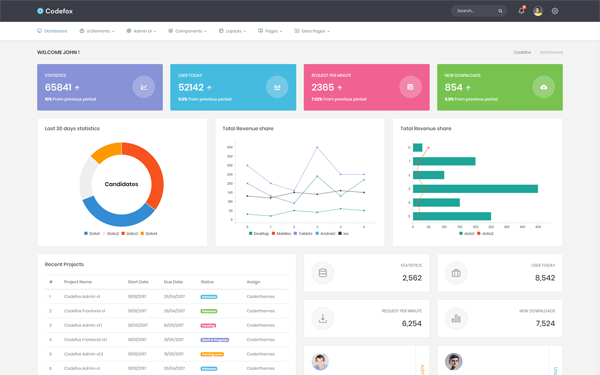
Task: Toggle data1 in the bar chart legend
Action: coord(467,233)
